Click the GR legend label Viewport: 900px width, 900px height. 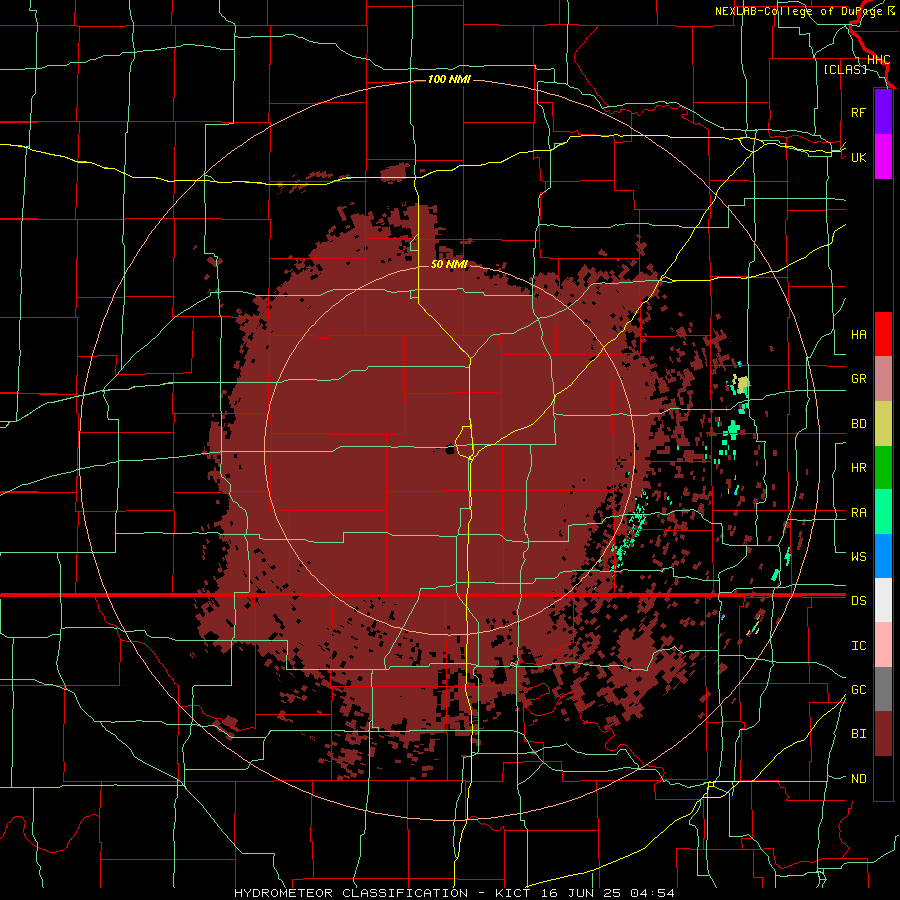pyautogui.click(x=858, y=379)
